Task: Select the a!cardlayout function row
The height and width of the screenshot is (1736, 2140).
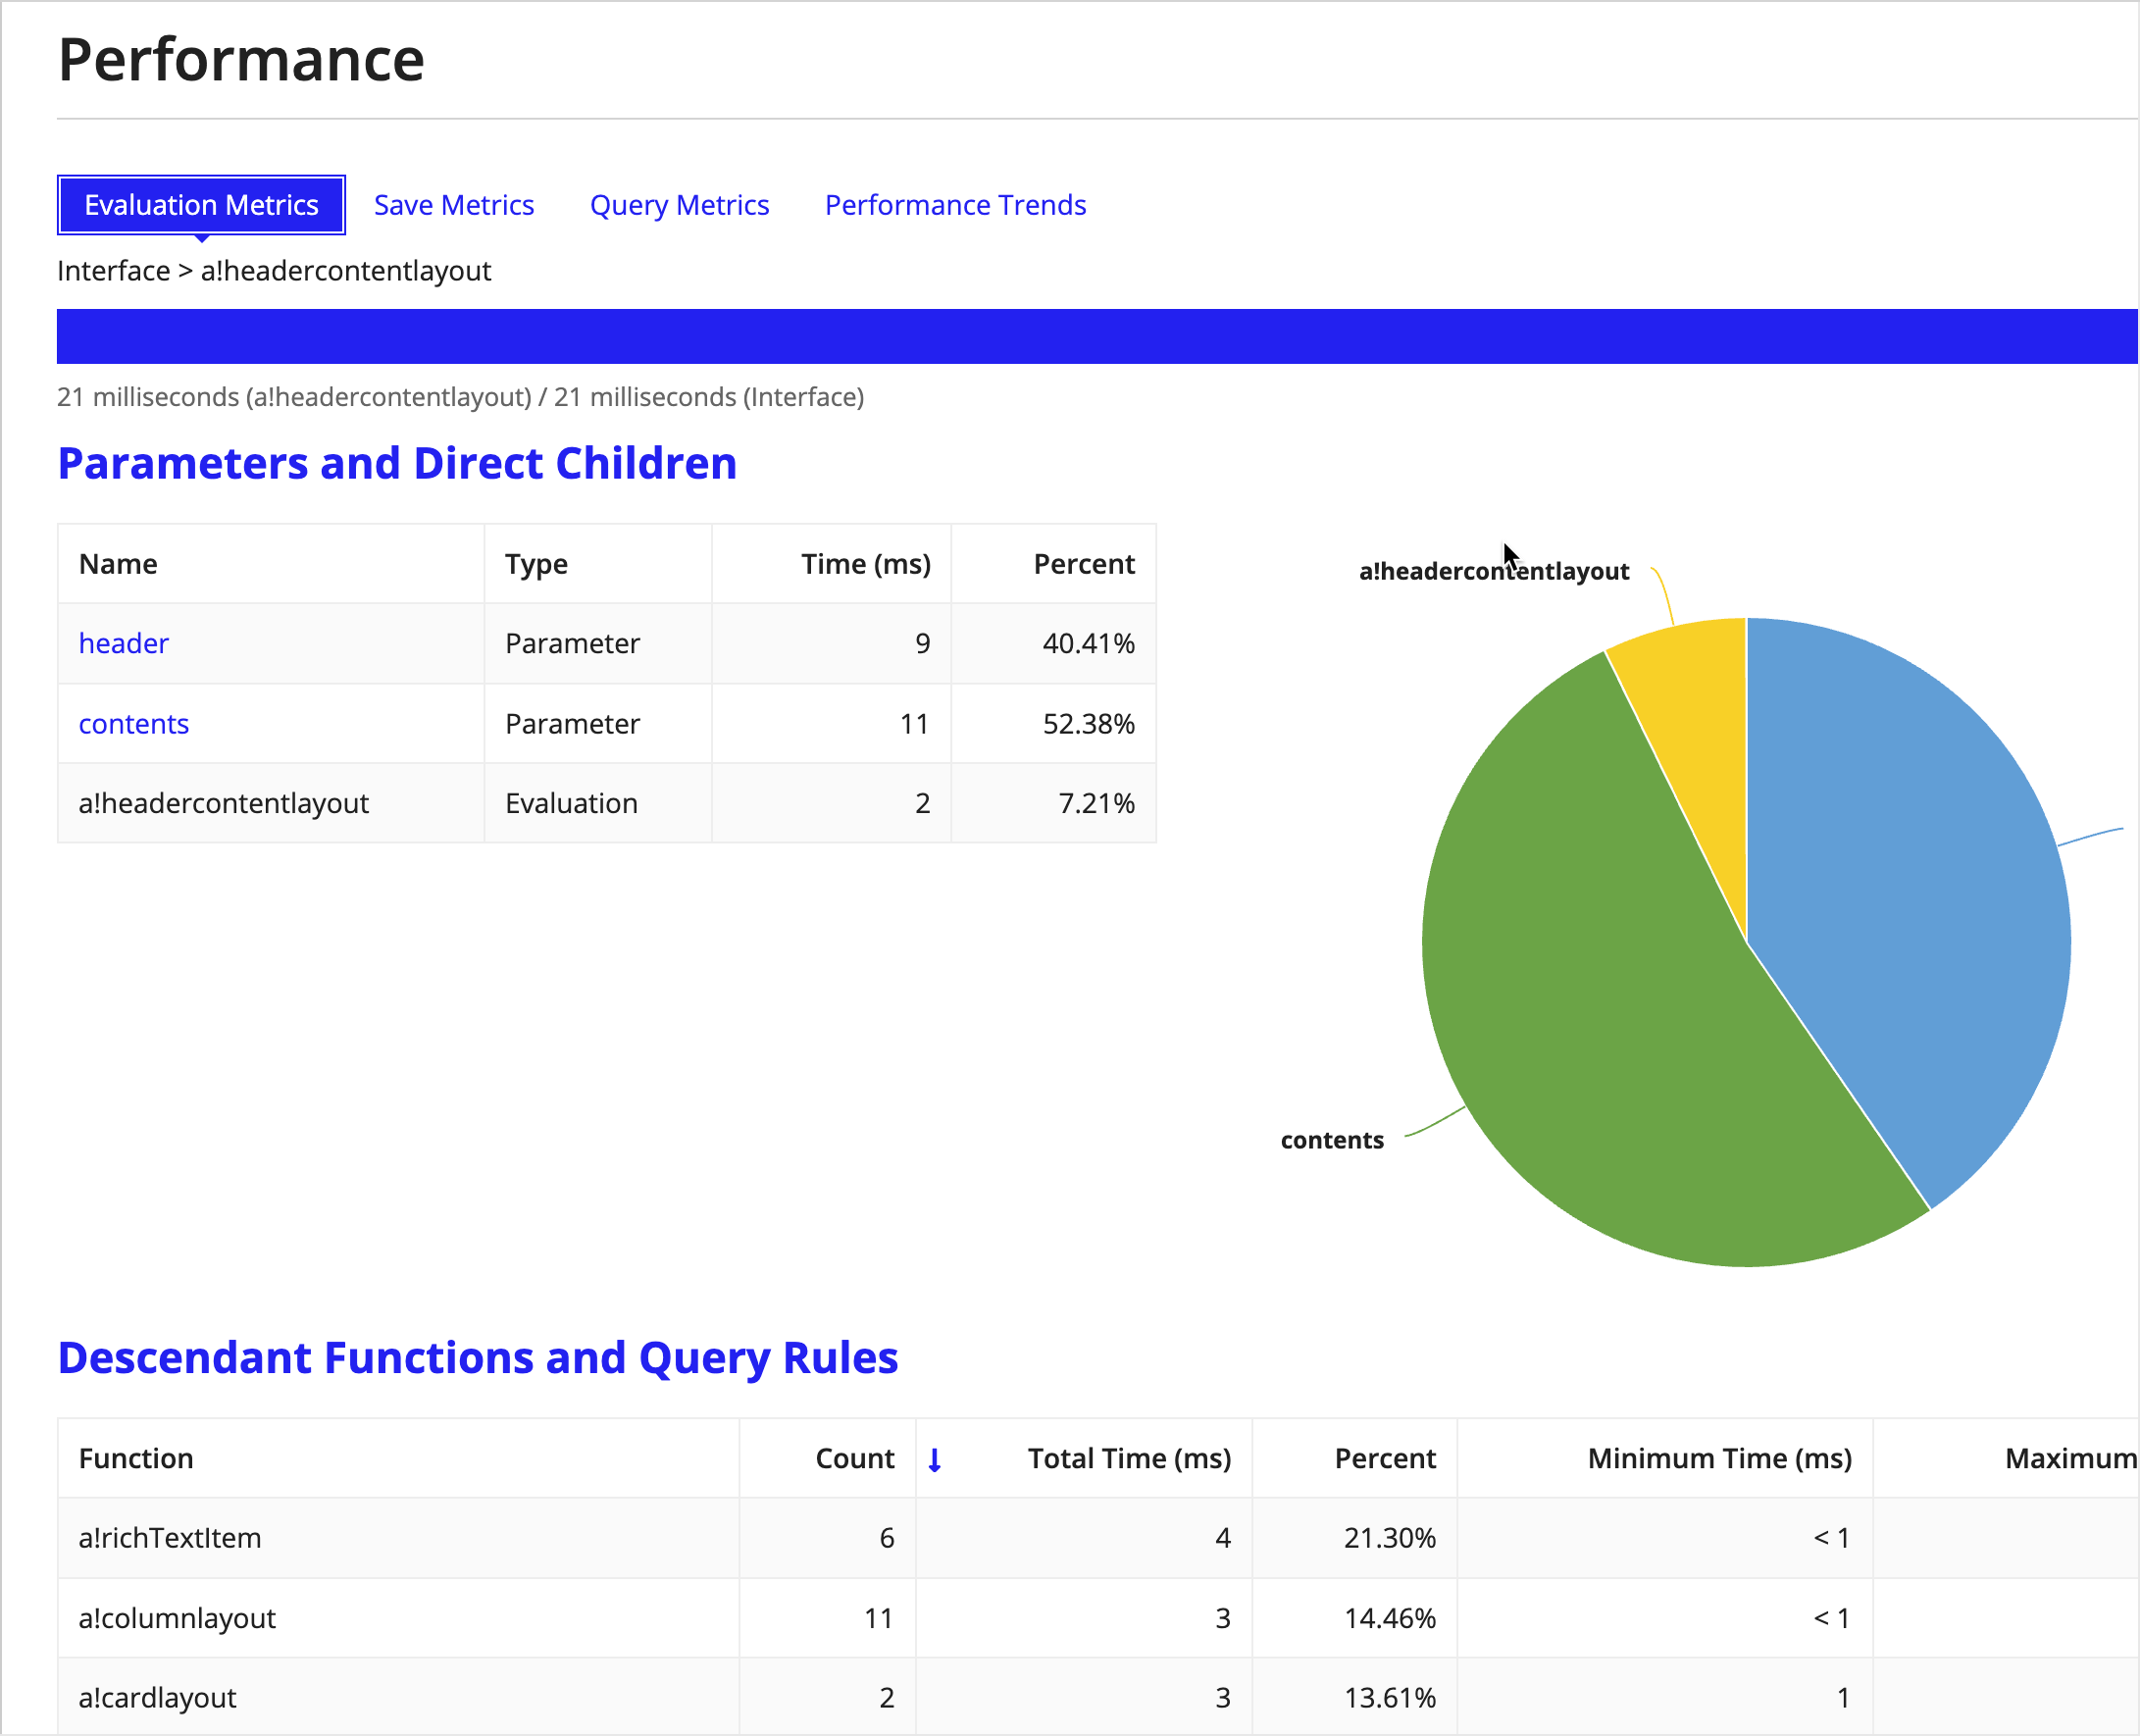Action: coord(1097,1696)
